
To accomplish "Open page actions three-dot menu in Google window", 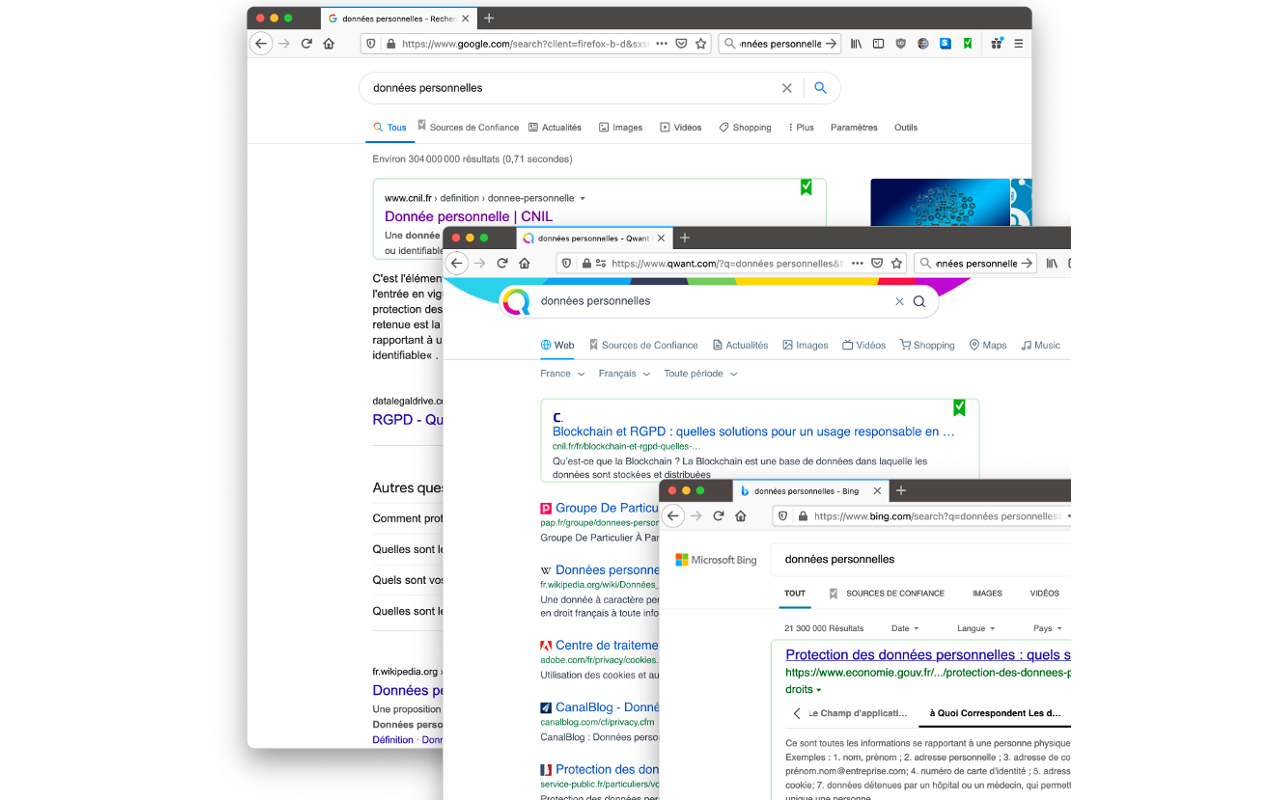I will 661,44.
